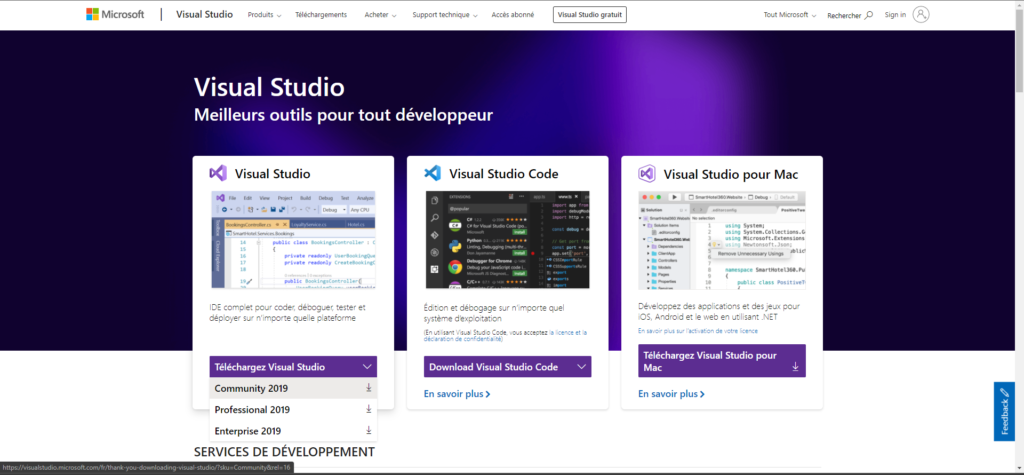Select Enterprise 2019 from the list
Screen dimensions: 1024x475
(x=293, y=431)
